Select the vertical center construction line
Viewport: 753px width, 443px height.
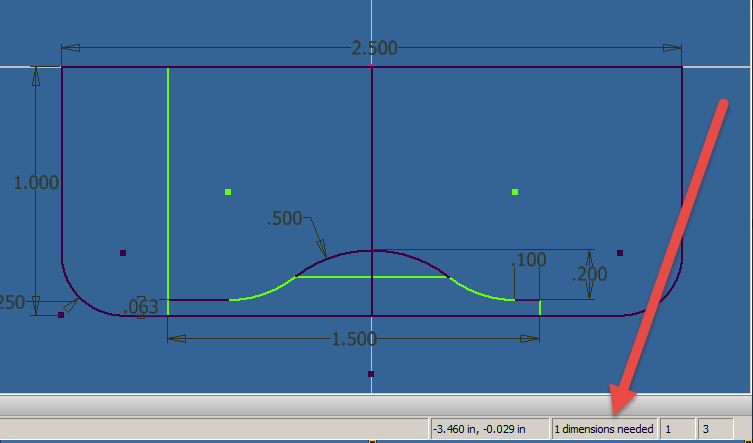372,192
